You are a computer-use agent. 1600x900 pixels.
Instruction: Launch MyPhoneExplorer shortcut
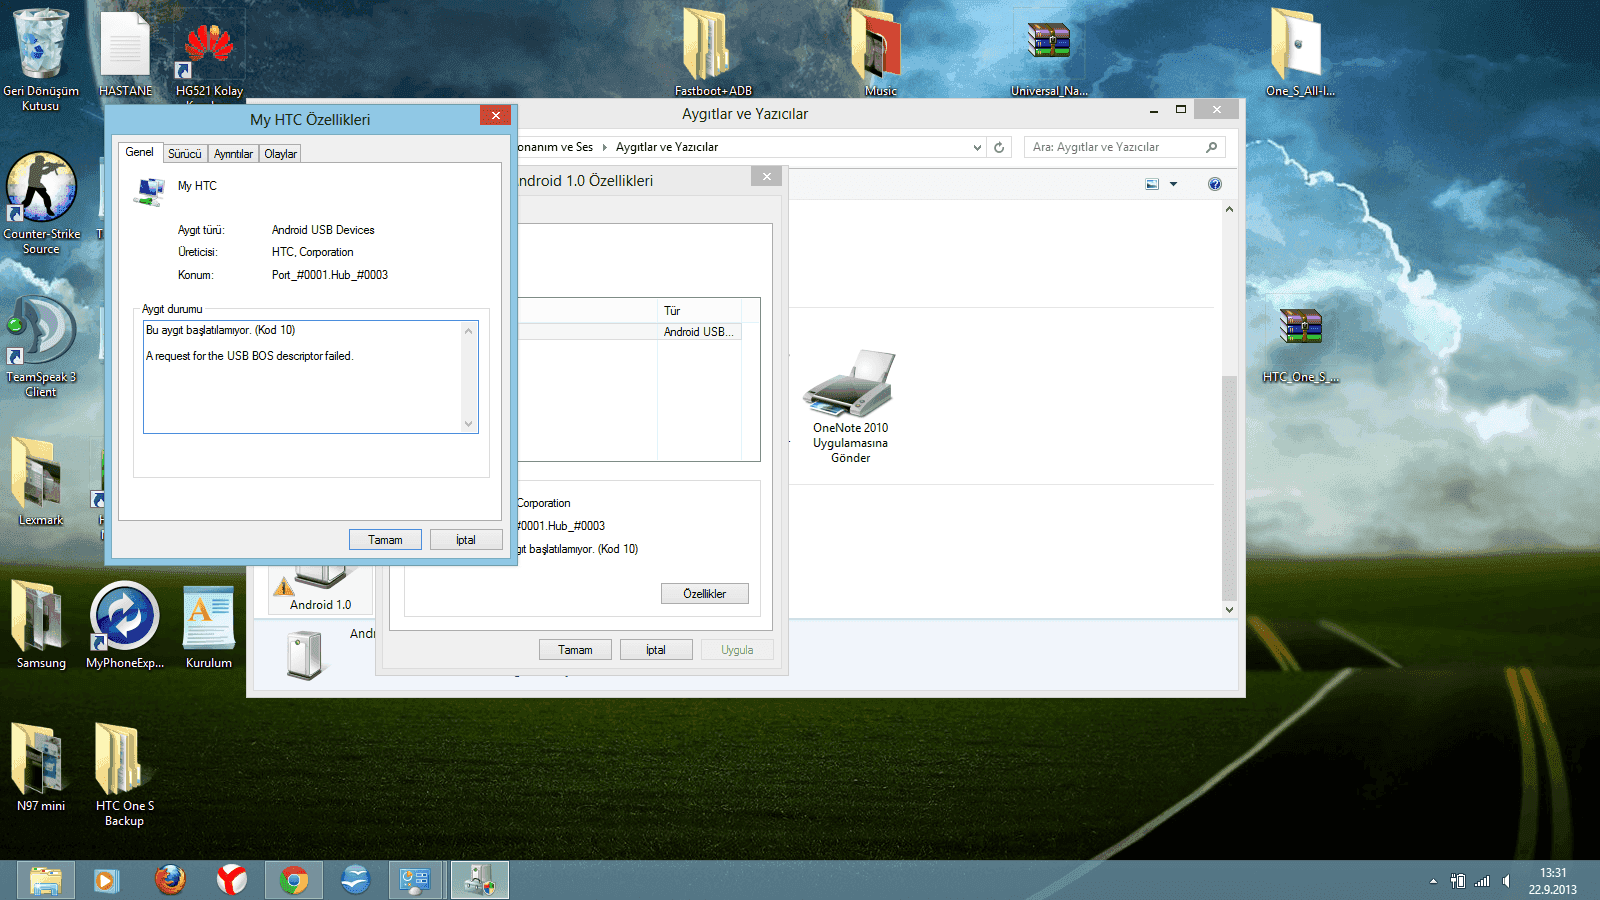125,625
